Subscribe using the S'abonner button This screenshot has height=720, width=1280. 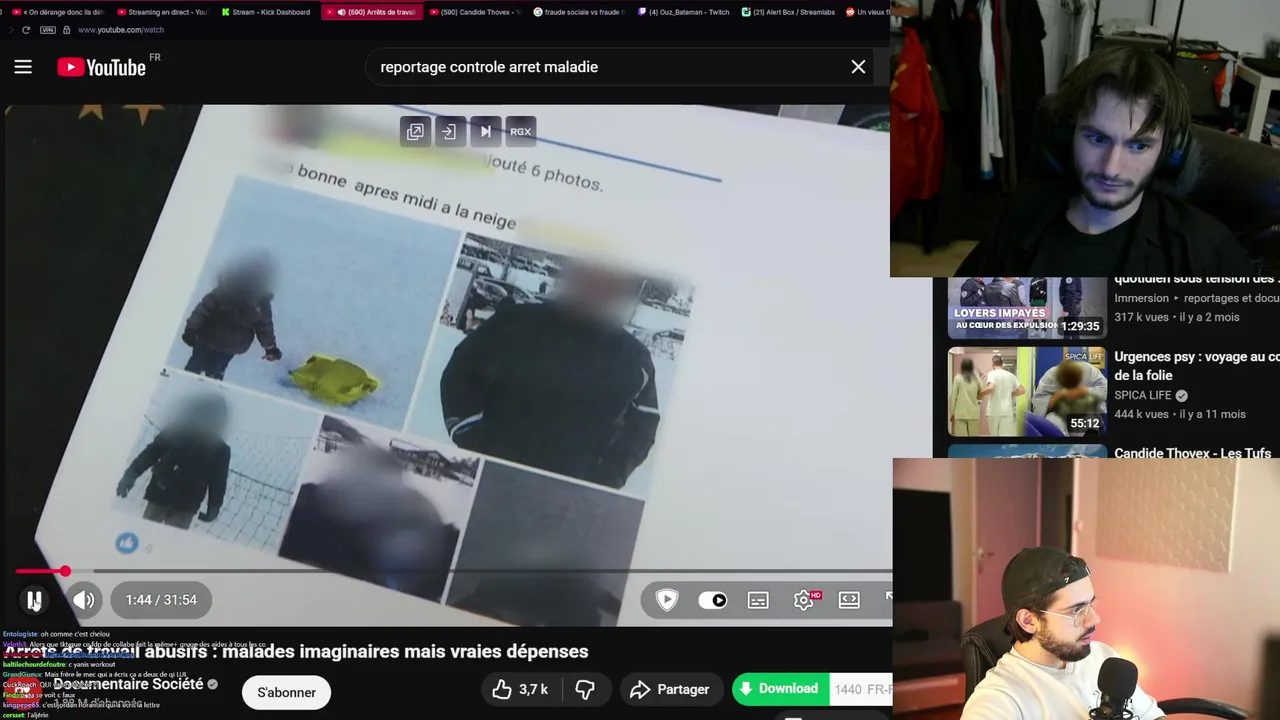(286, 692)
